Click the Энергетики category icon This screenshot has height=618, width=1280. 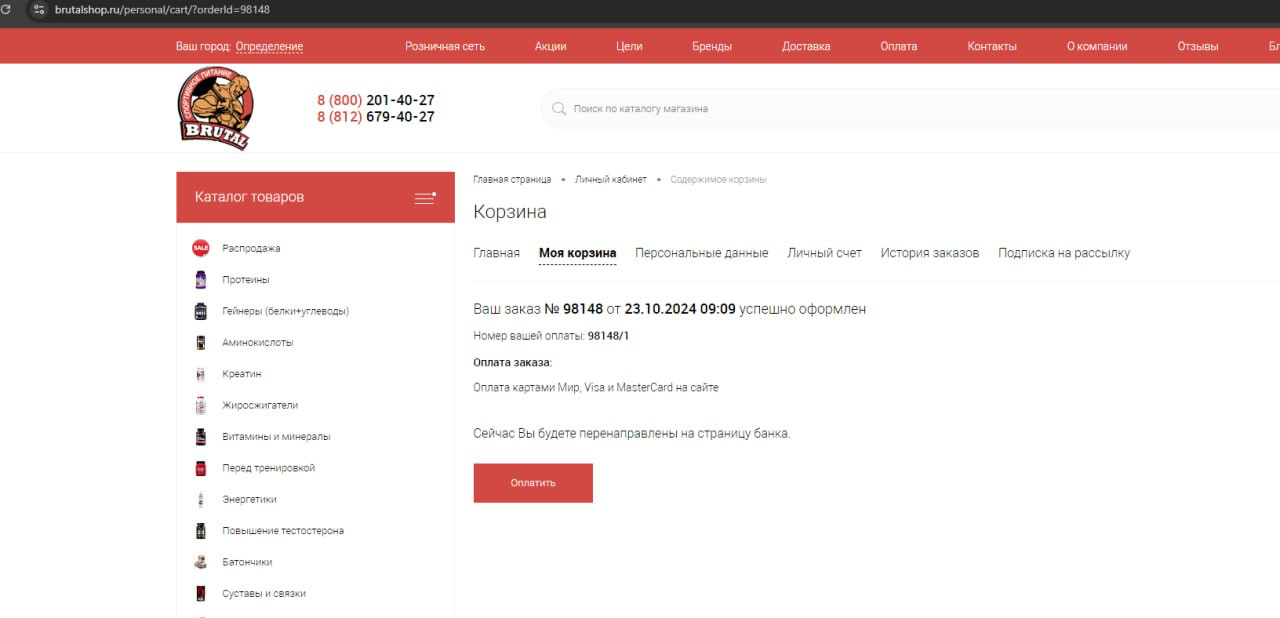tap(201, 499)
